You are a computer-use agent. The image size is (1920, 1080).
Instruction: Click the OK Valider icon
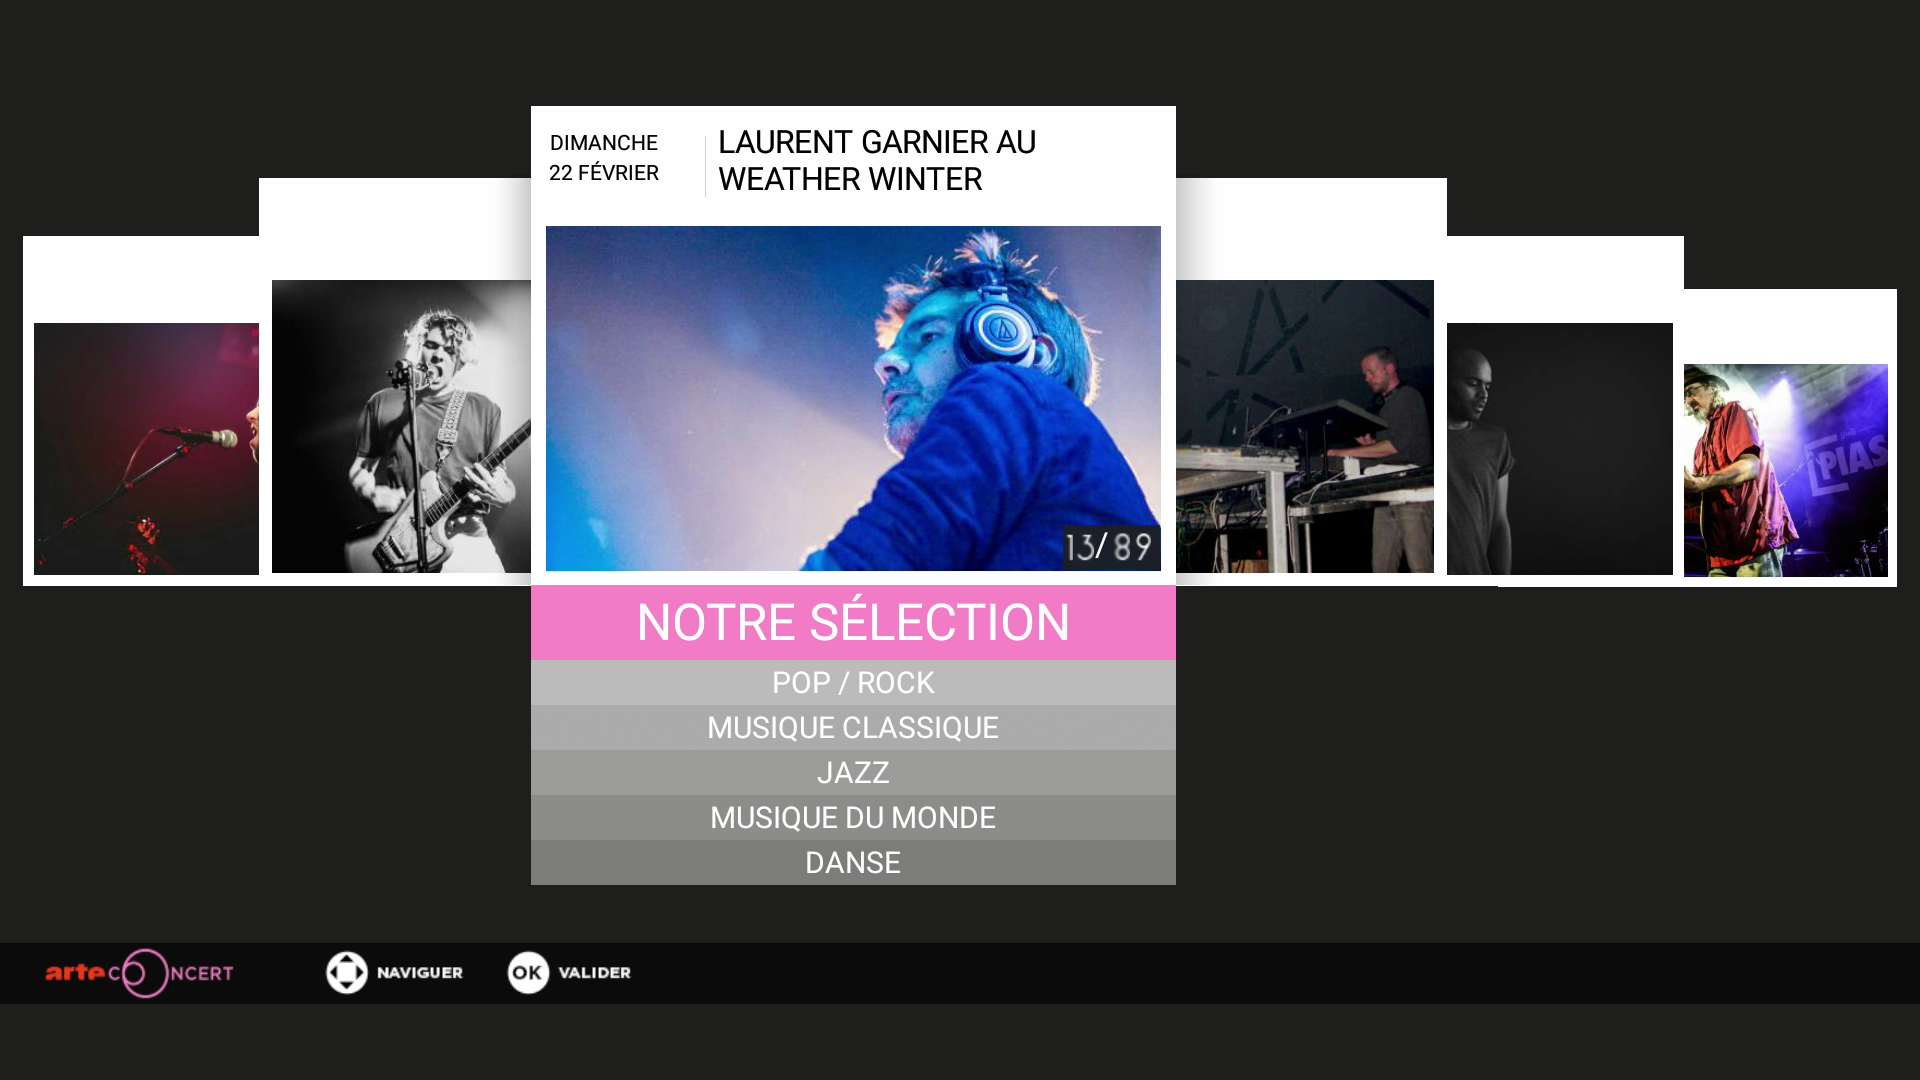click(528, 973)
